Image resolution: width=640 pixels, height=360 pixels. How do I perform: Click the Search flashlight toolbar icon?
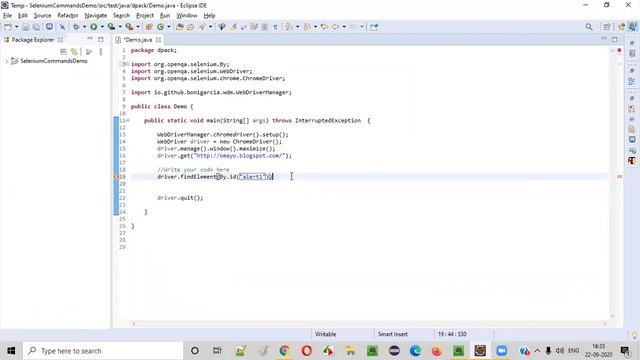(x=202, y=27)
